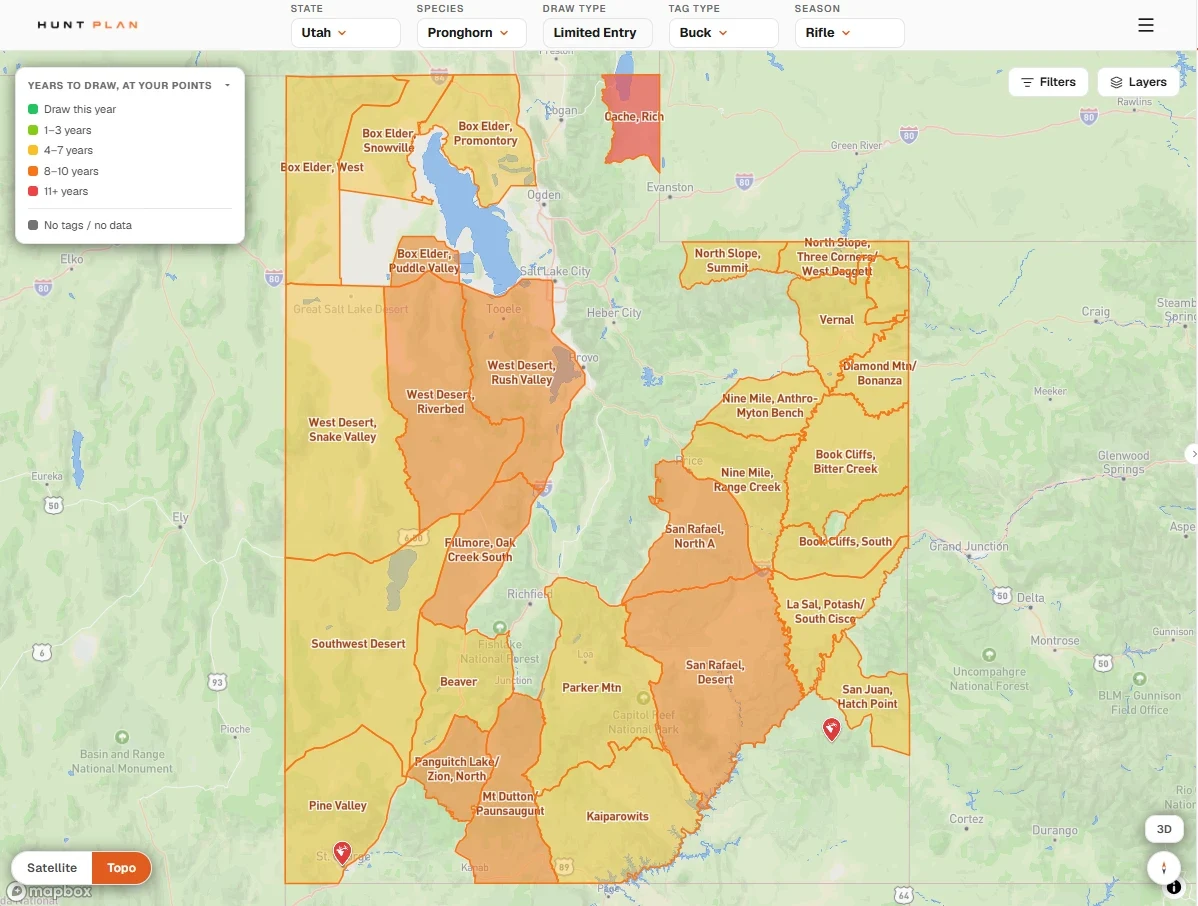The height and width of the screenshot is (906, 1198).
Task: Select the Book Cliffs, South unit
Action: (x=845, y=542)
